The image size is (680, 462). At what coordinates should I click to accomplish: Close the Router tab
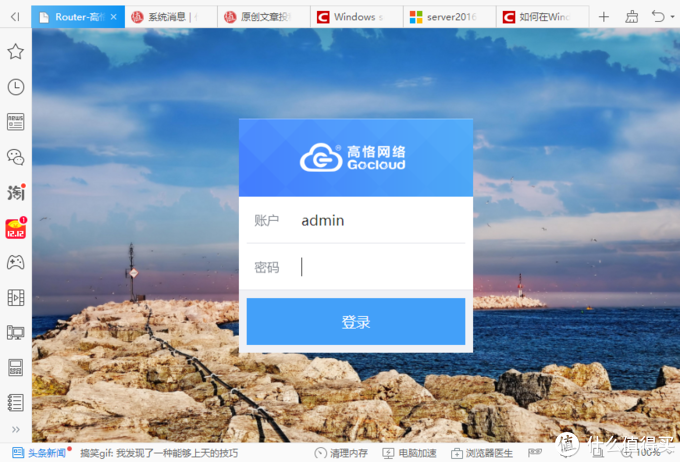[x=114, y=17]
